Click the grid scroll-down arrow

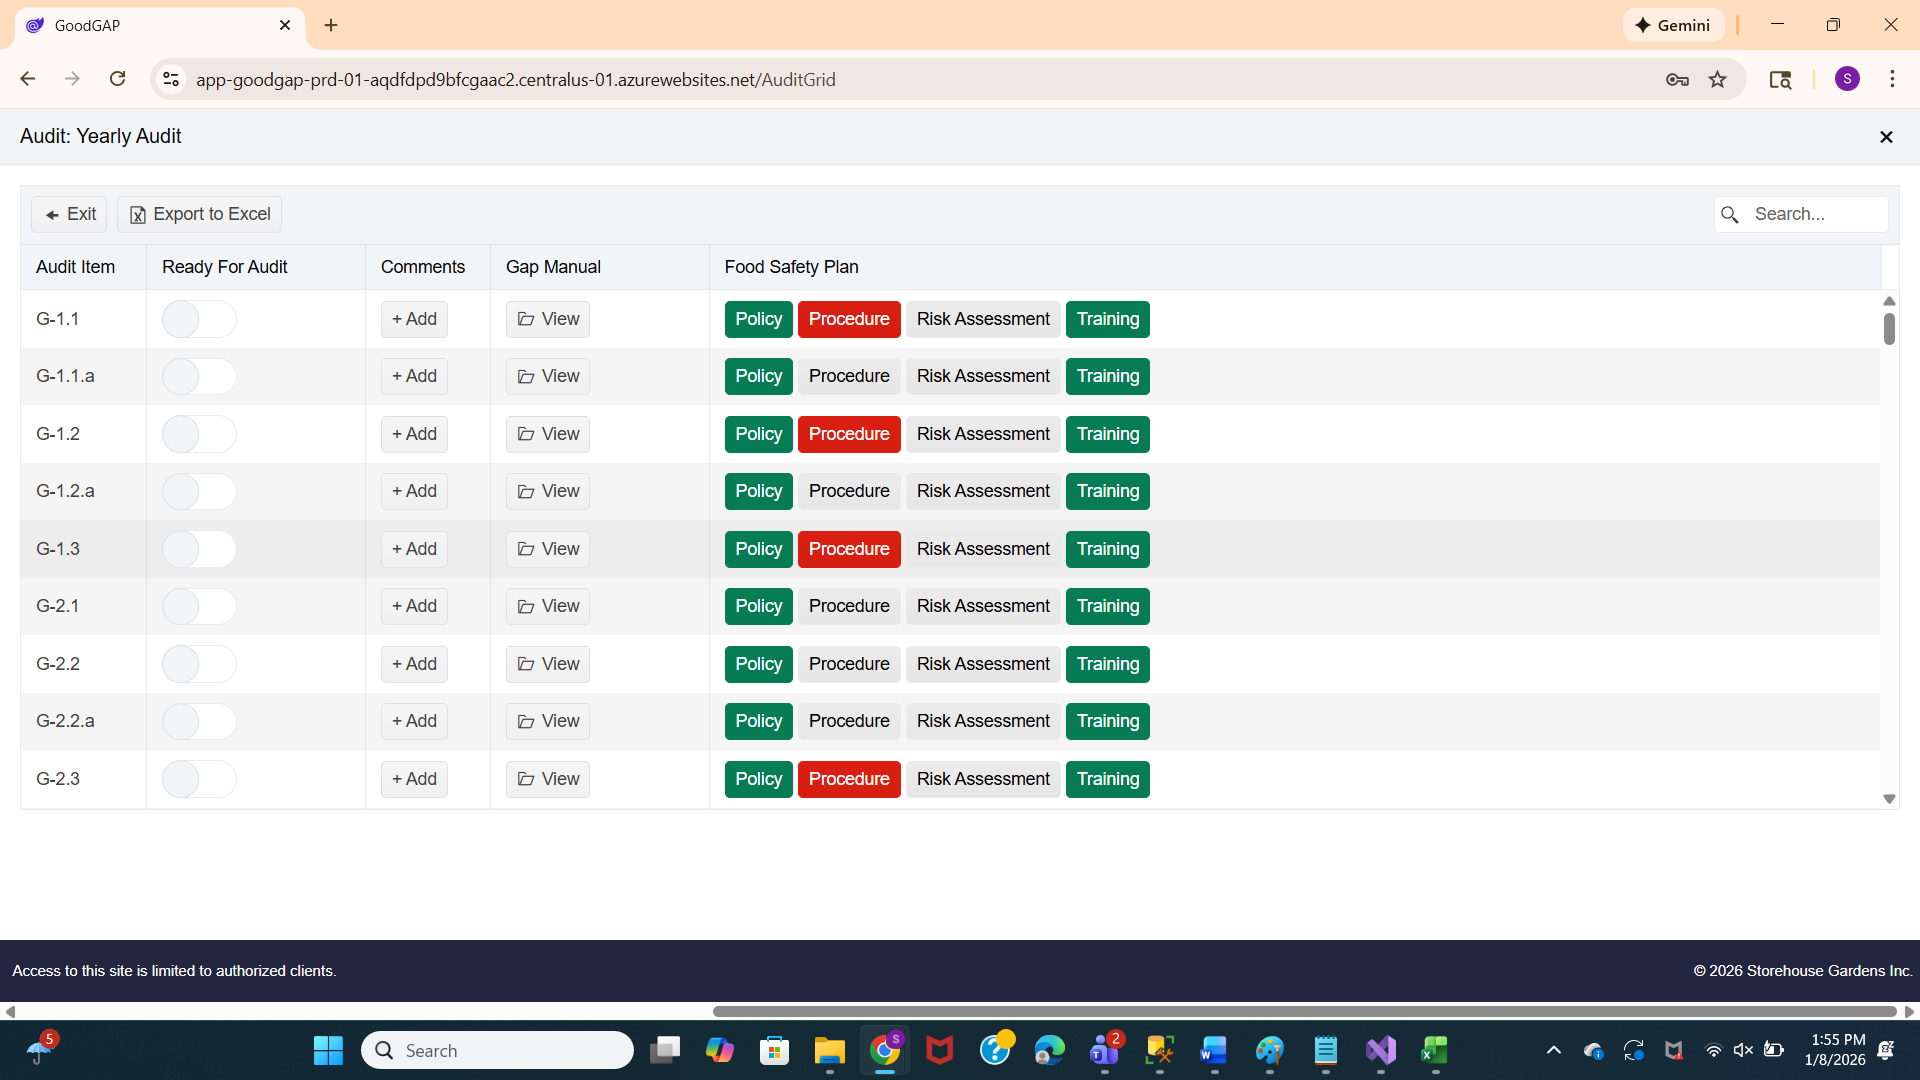(1889, 798)
